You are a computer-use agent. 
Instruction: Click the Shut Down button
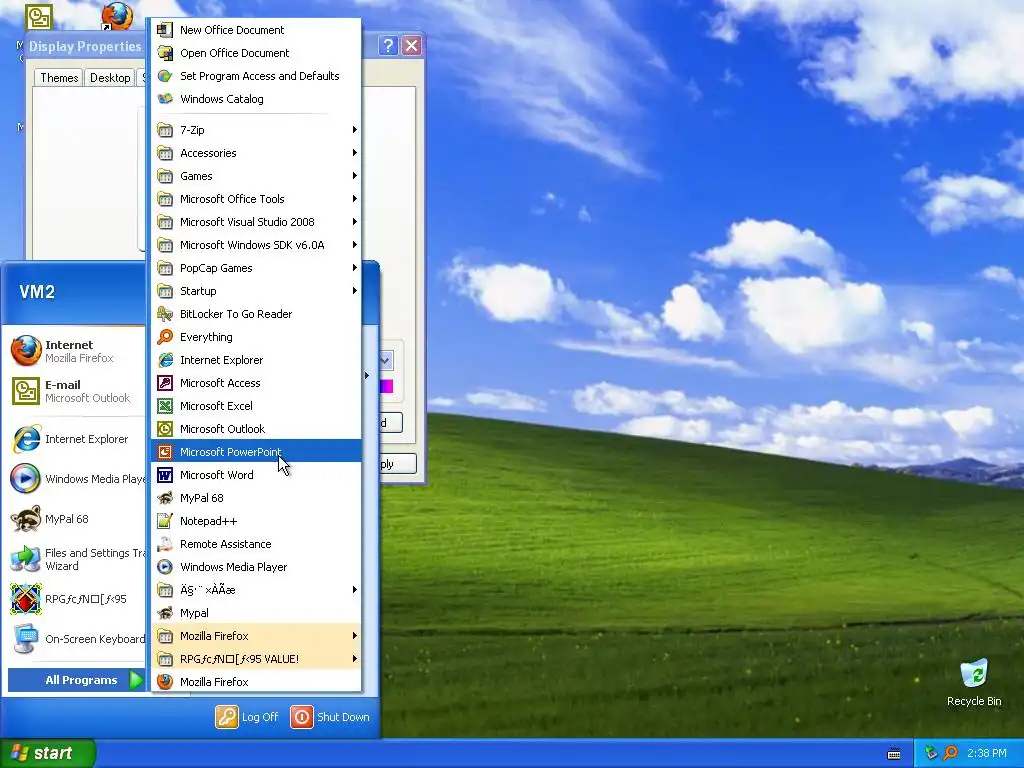point(330,717)
